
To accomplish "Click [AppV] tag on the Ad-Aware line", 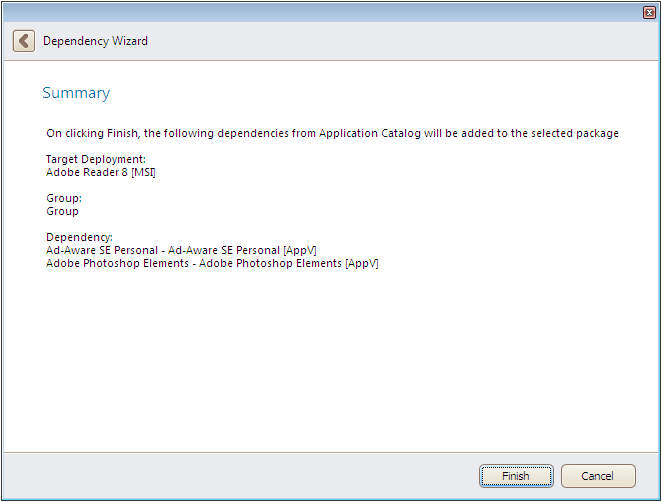I will pos(300,250).
